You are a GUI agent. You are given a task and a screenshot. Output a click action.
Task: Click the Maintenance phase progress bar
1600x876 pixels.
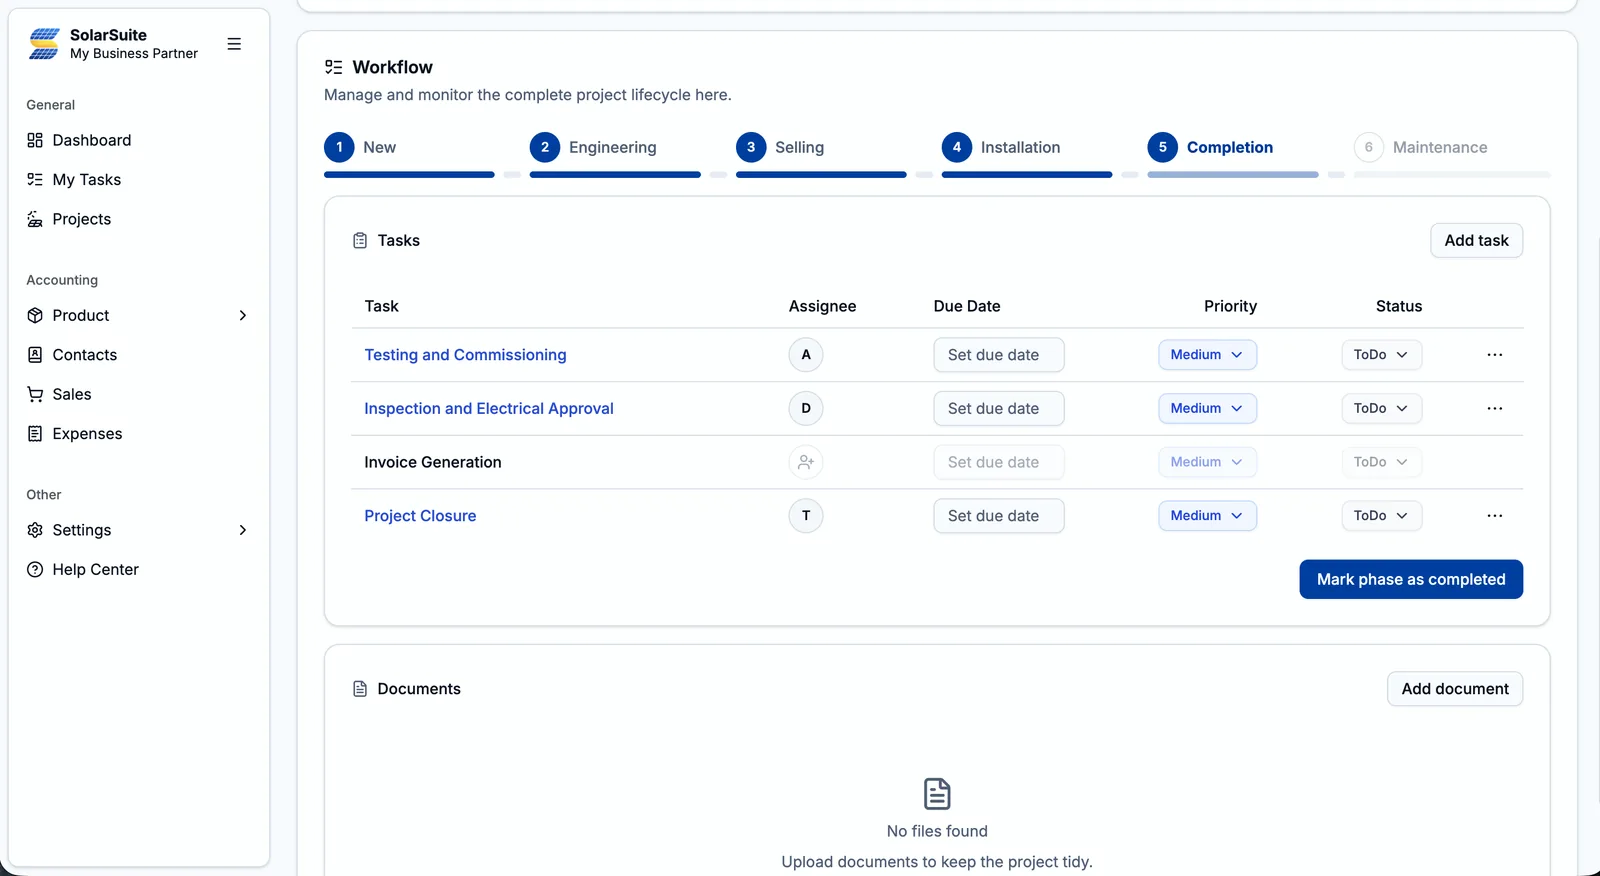1452,175
